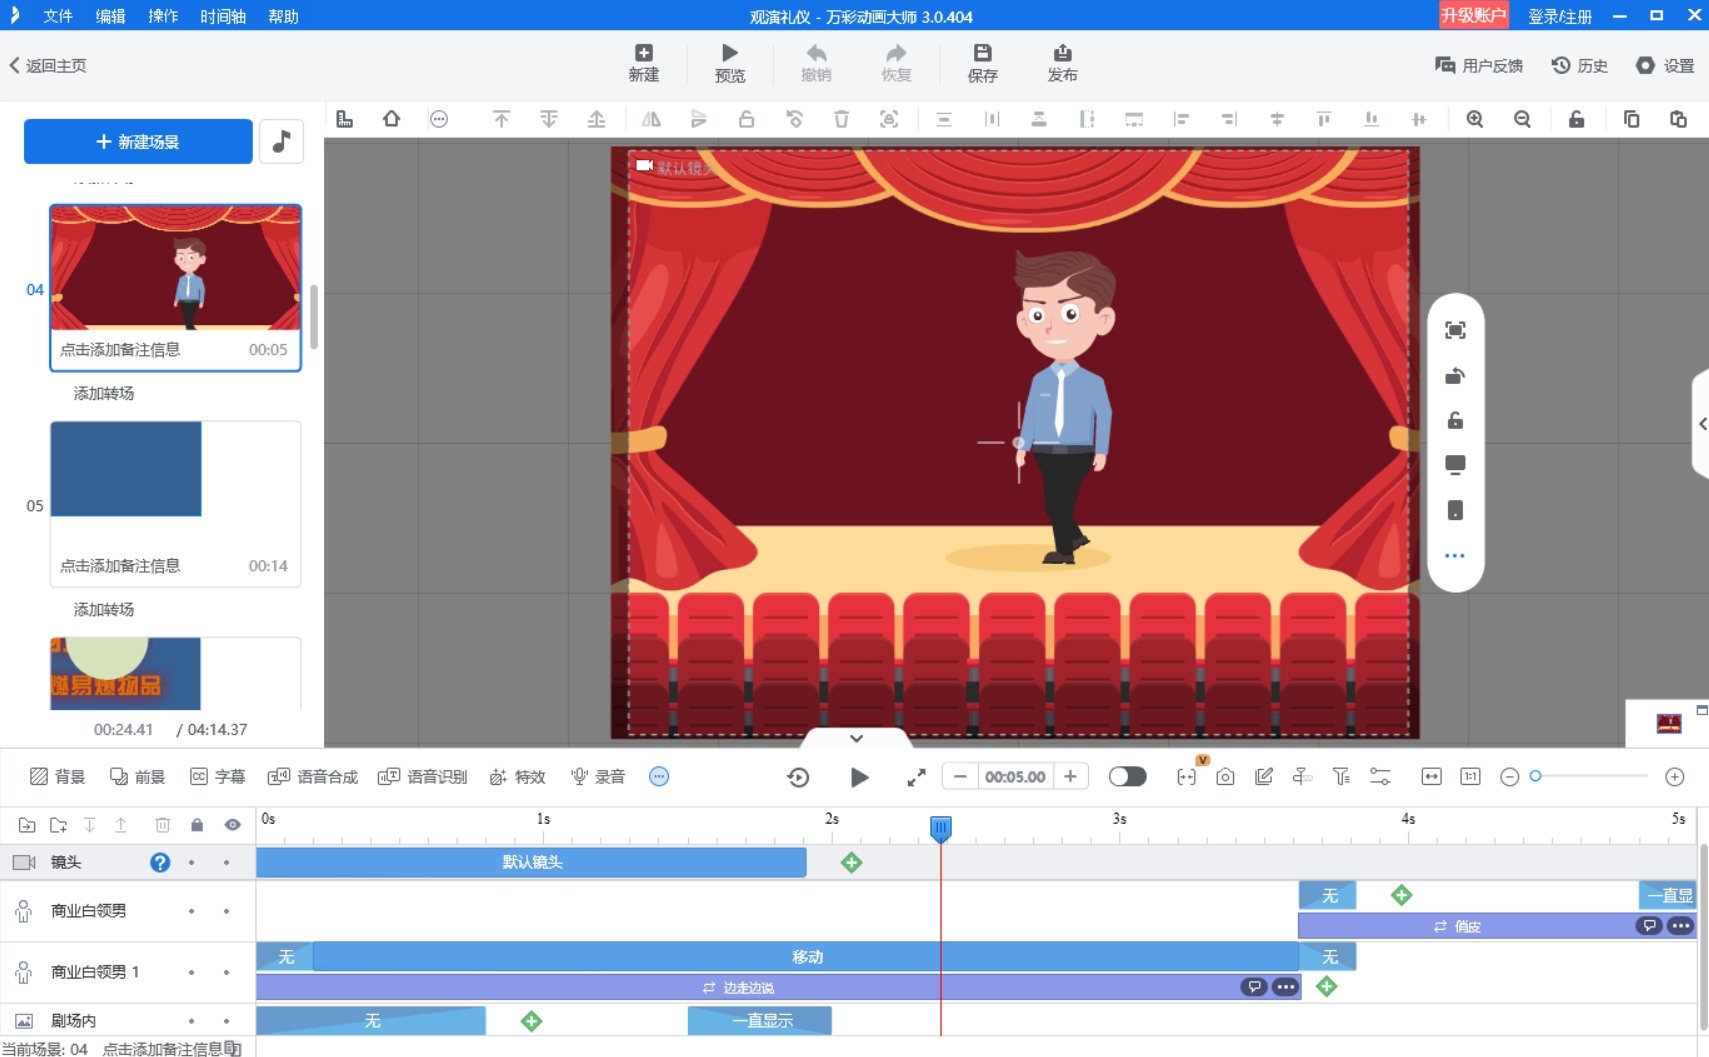Select the 移动 animation block
The width and height of the screenshot is (1709, 1057).
806,957
